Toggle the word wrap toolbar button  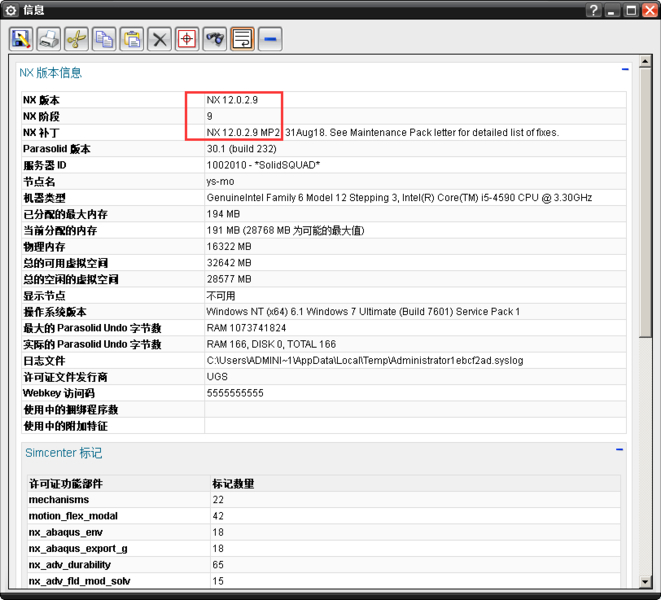click(242, 40)
